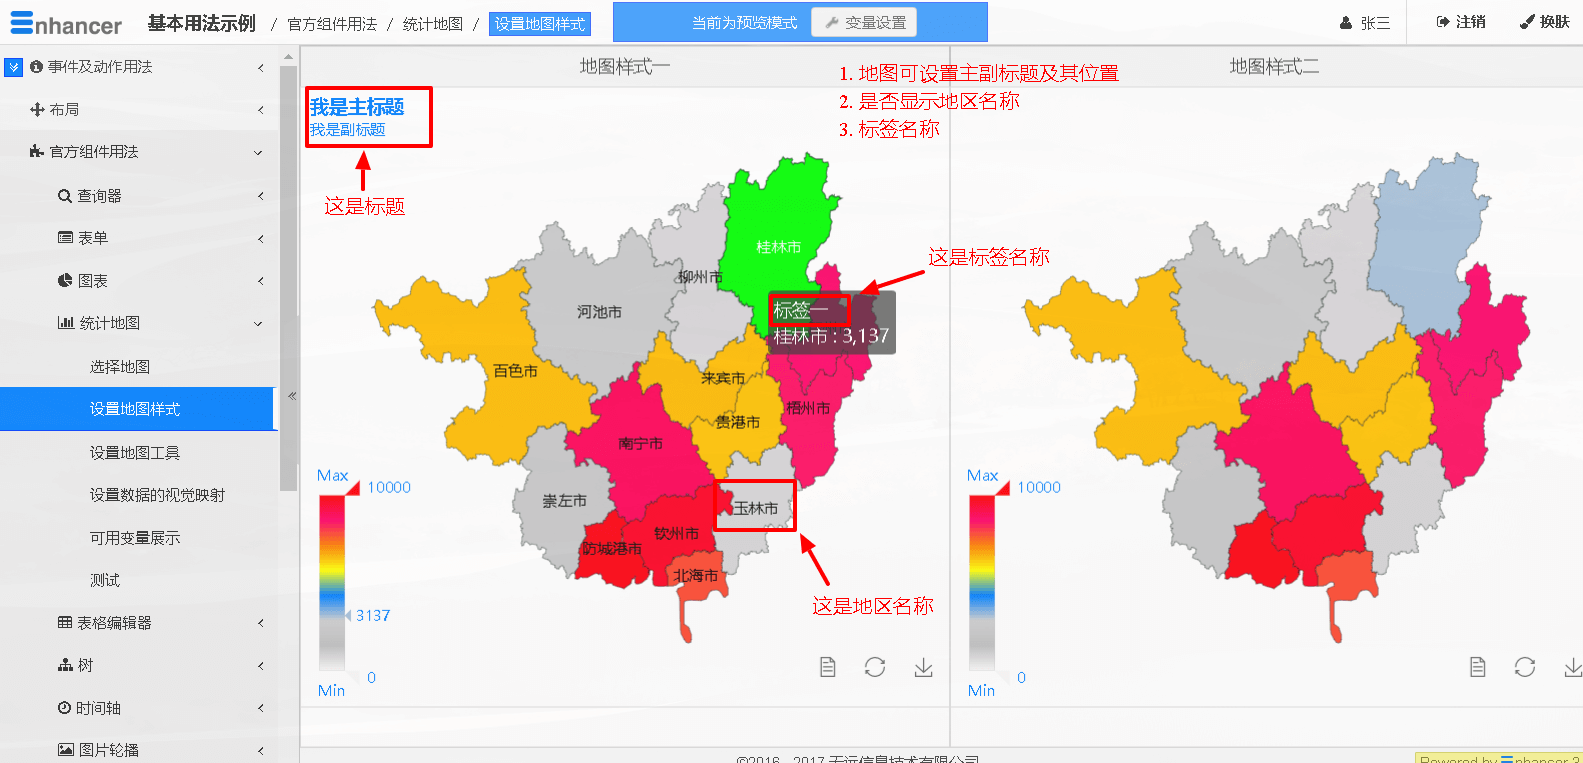The image size is (1583, 763).
Task: Click the 变量设置 button
Action: [864, 22]
